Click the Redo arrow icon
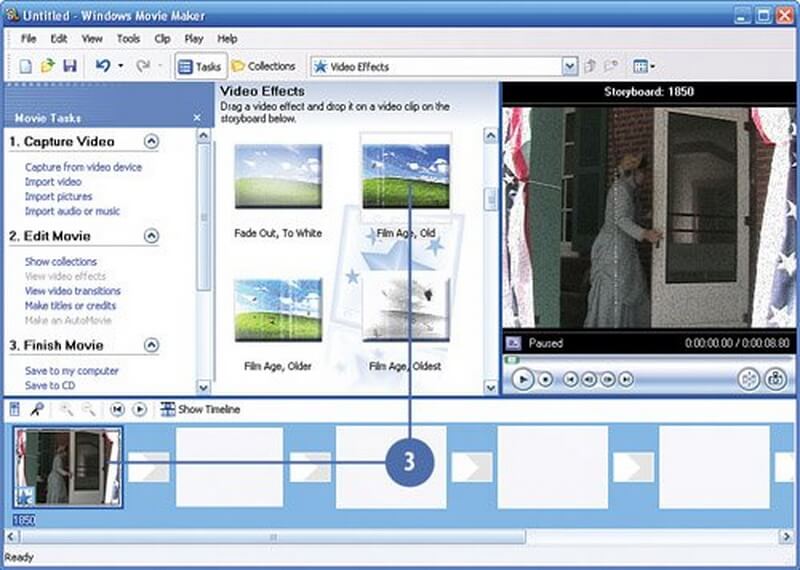The image size is (800, 570). pos(143,65)
